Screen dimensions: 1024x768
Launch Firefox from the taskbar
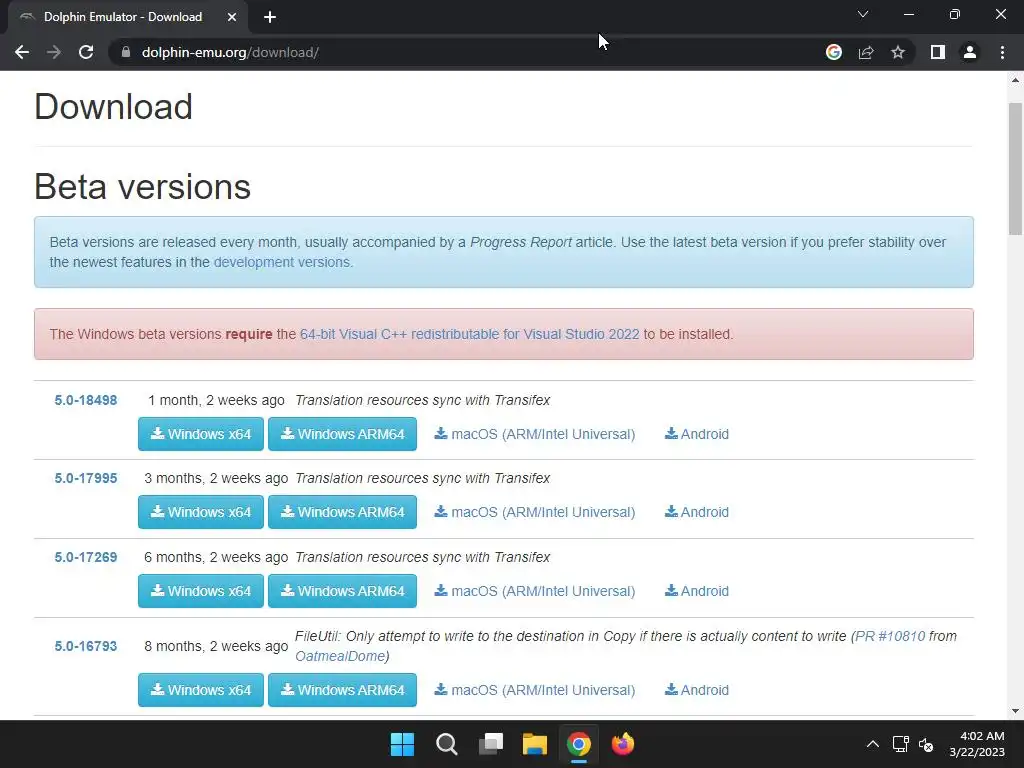pyautogui.click(x=623, y=744)
